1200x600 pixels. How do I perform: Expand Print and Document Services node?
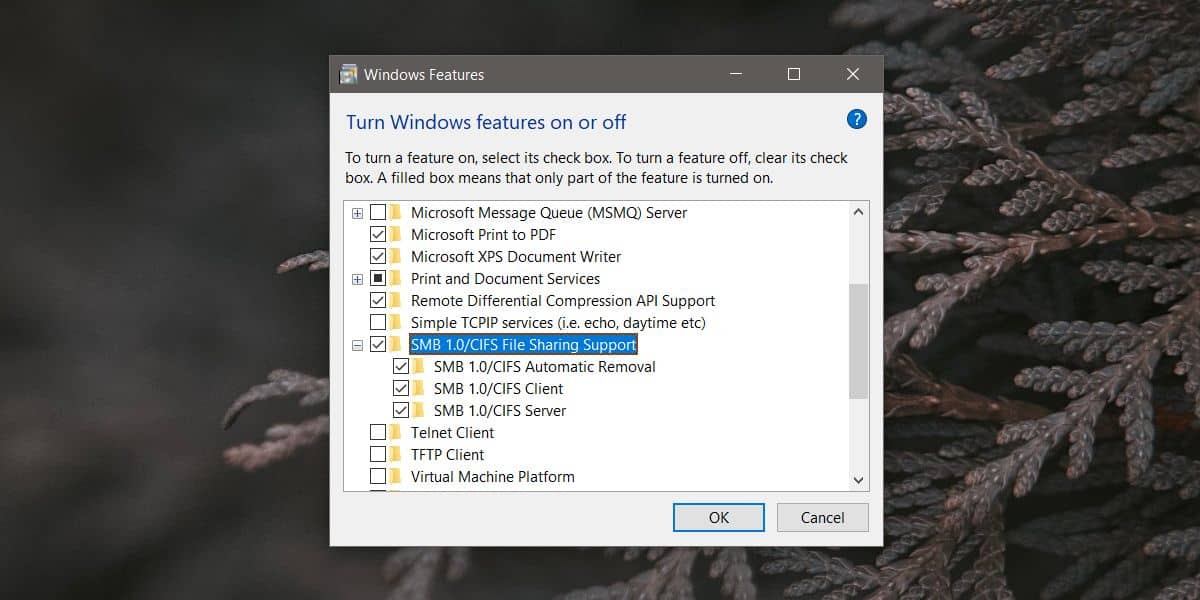358,279
